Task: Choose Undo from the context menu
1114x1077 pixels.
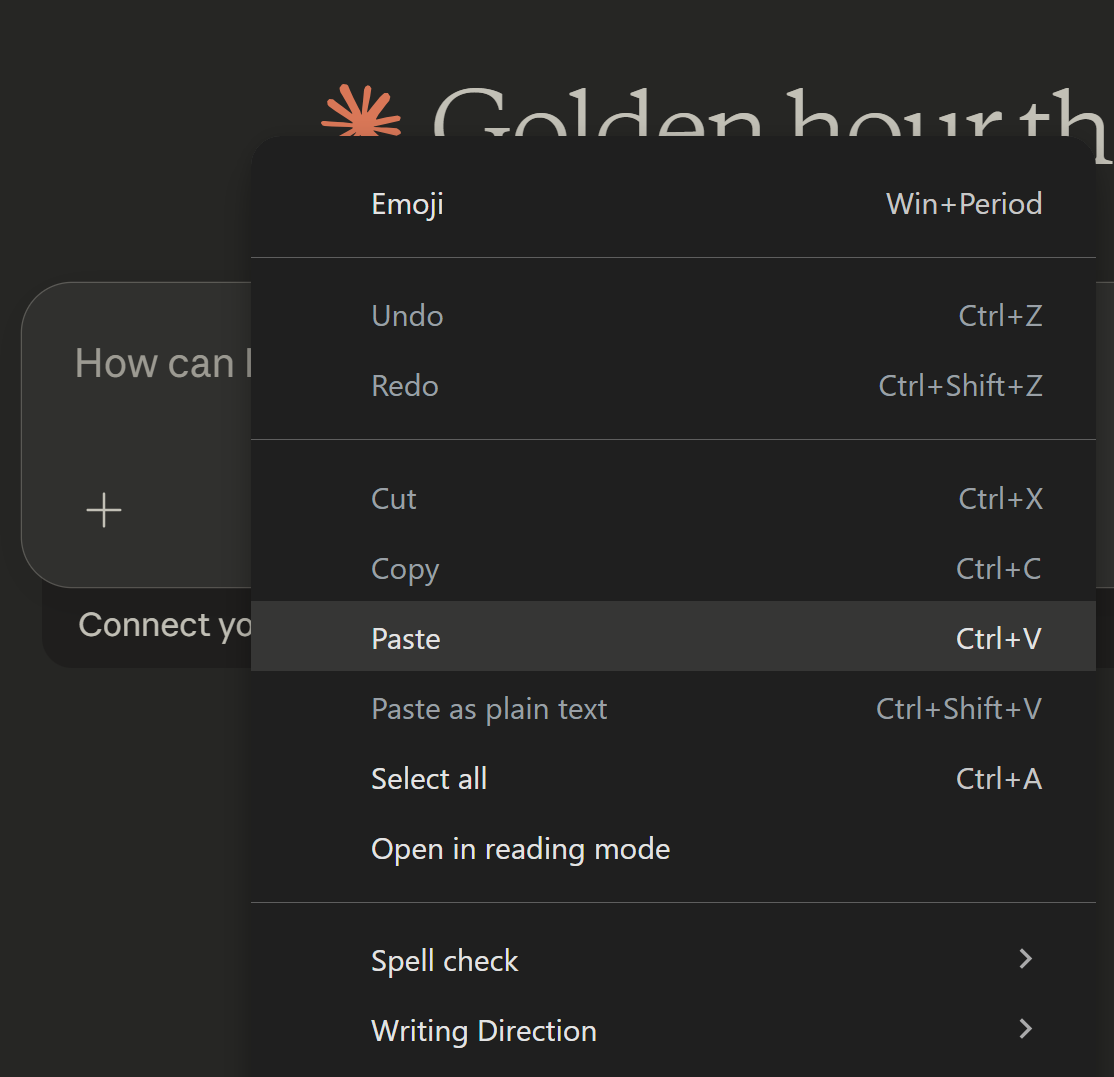Action: click(407, 316)
